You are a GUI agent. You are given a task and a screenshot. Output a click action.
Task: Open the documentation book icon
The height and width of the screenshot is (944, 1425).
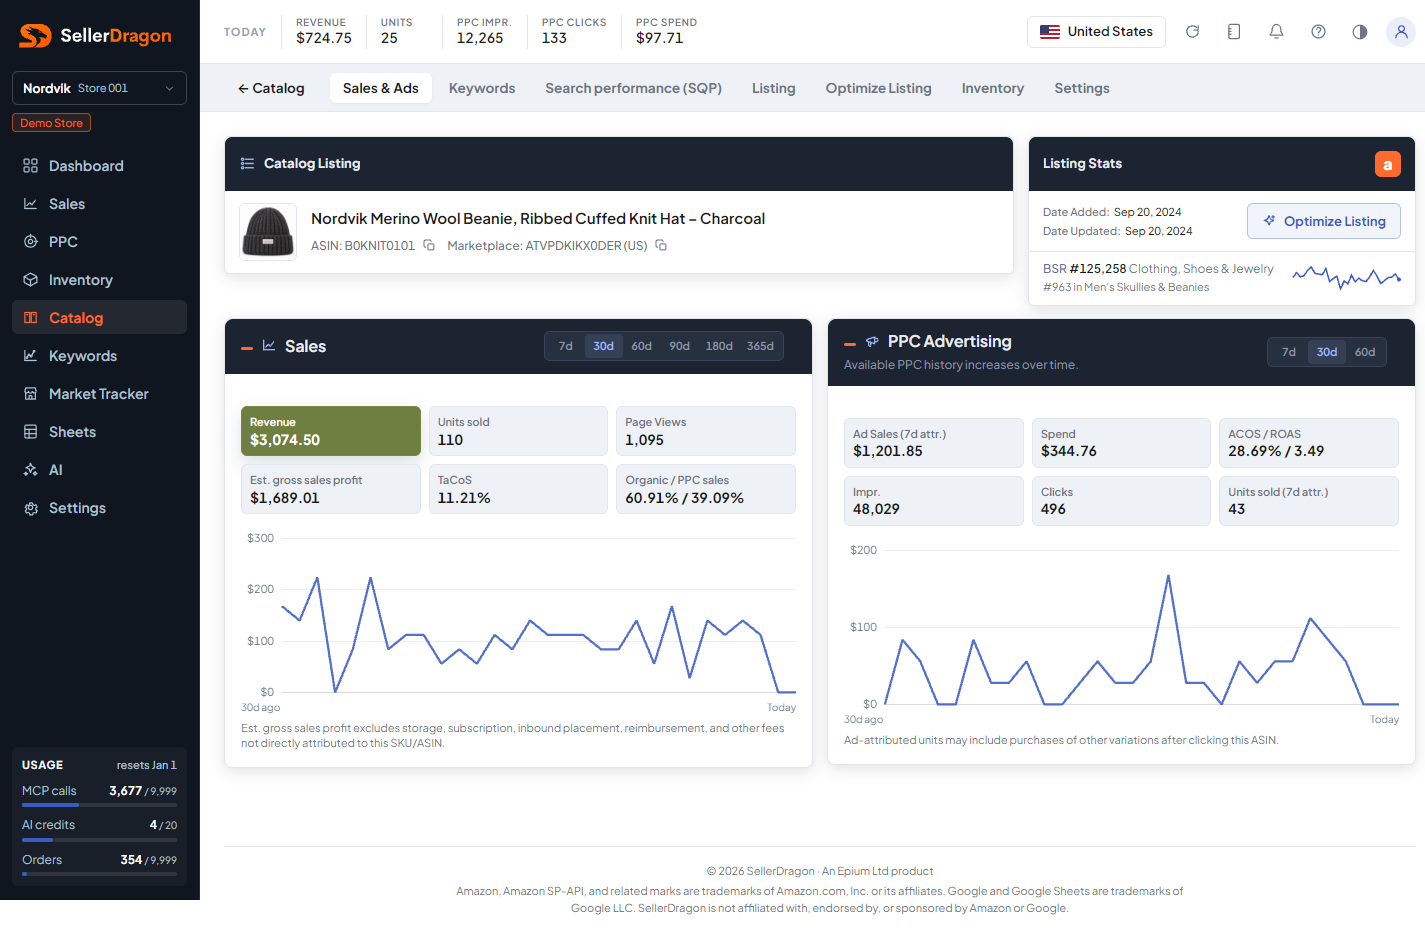click(x=1234, y=32)
